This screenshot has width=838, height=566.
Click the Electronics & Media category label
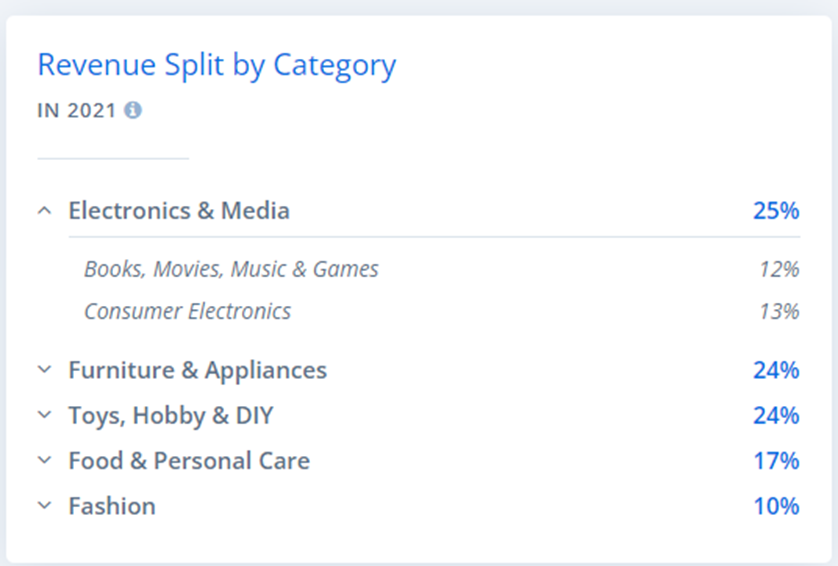pos(179,211)
